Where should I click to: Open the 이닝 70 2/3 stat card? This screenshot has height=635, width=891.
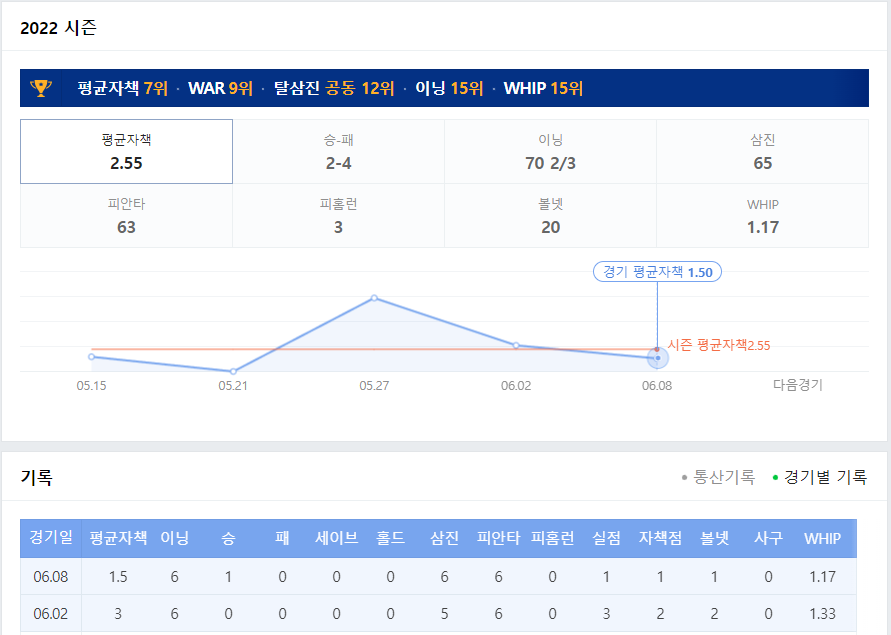click(550, 151)
